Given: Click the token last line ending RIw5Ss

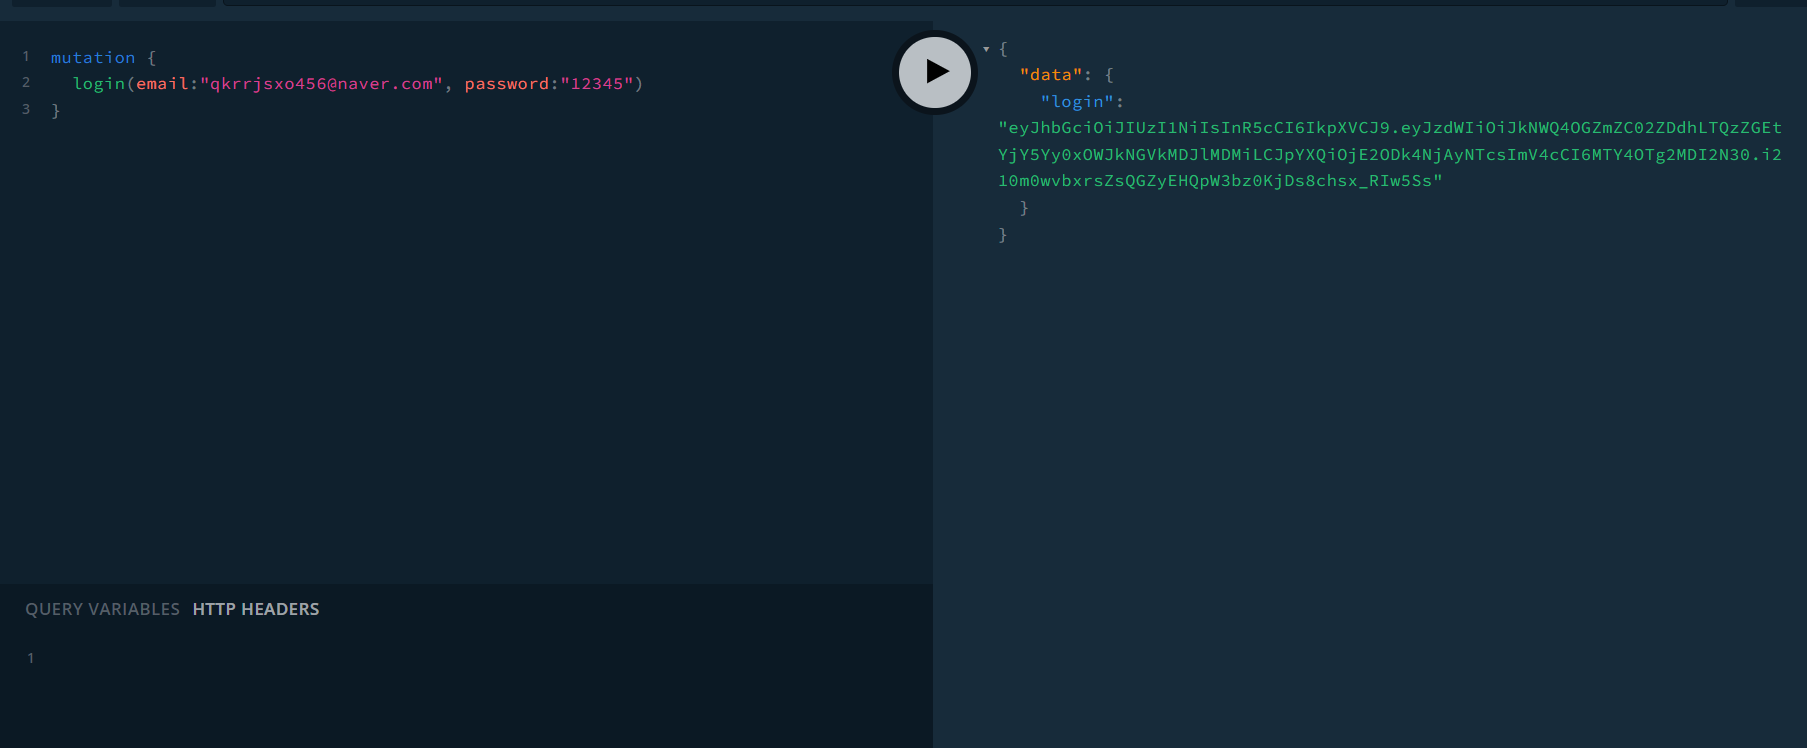Looking at the screenshot, I should pos(1220,181).
